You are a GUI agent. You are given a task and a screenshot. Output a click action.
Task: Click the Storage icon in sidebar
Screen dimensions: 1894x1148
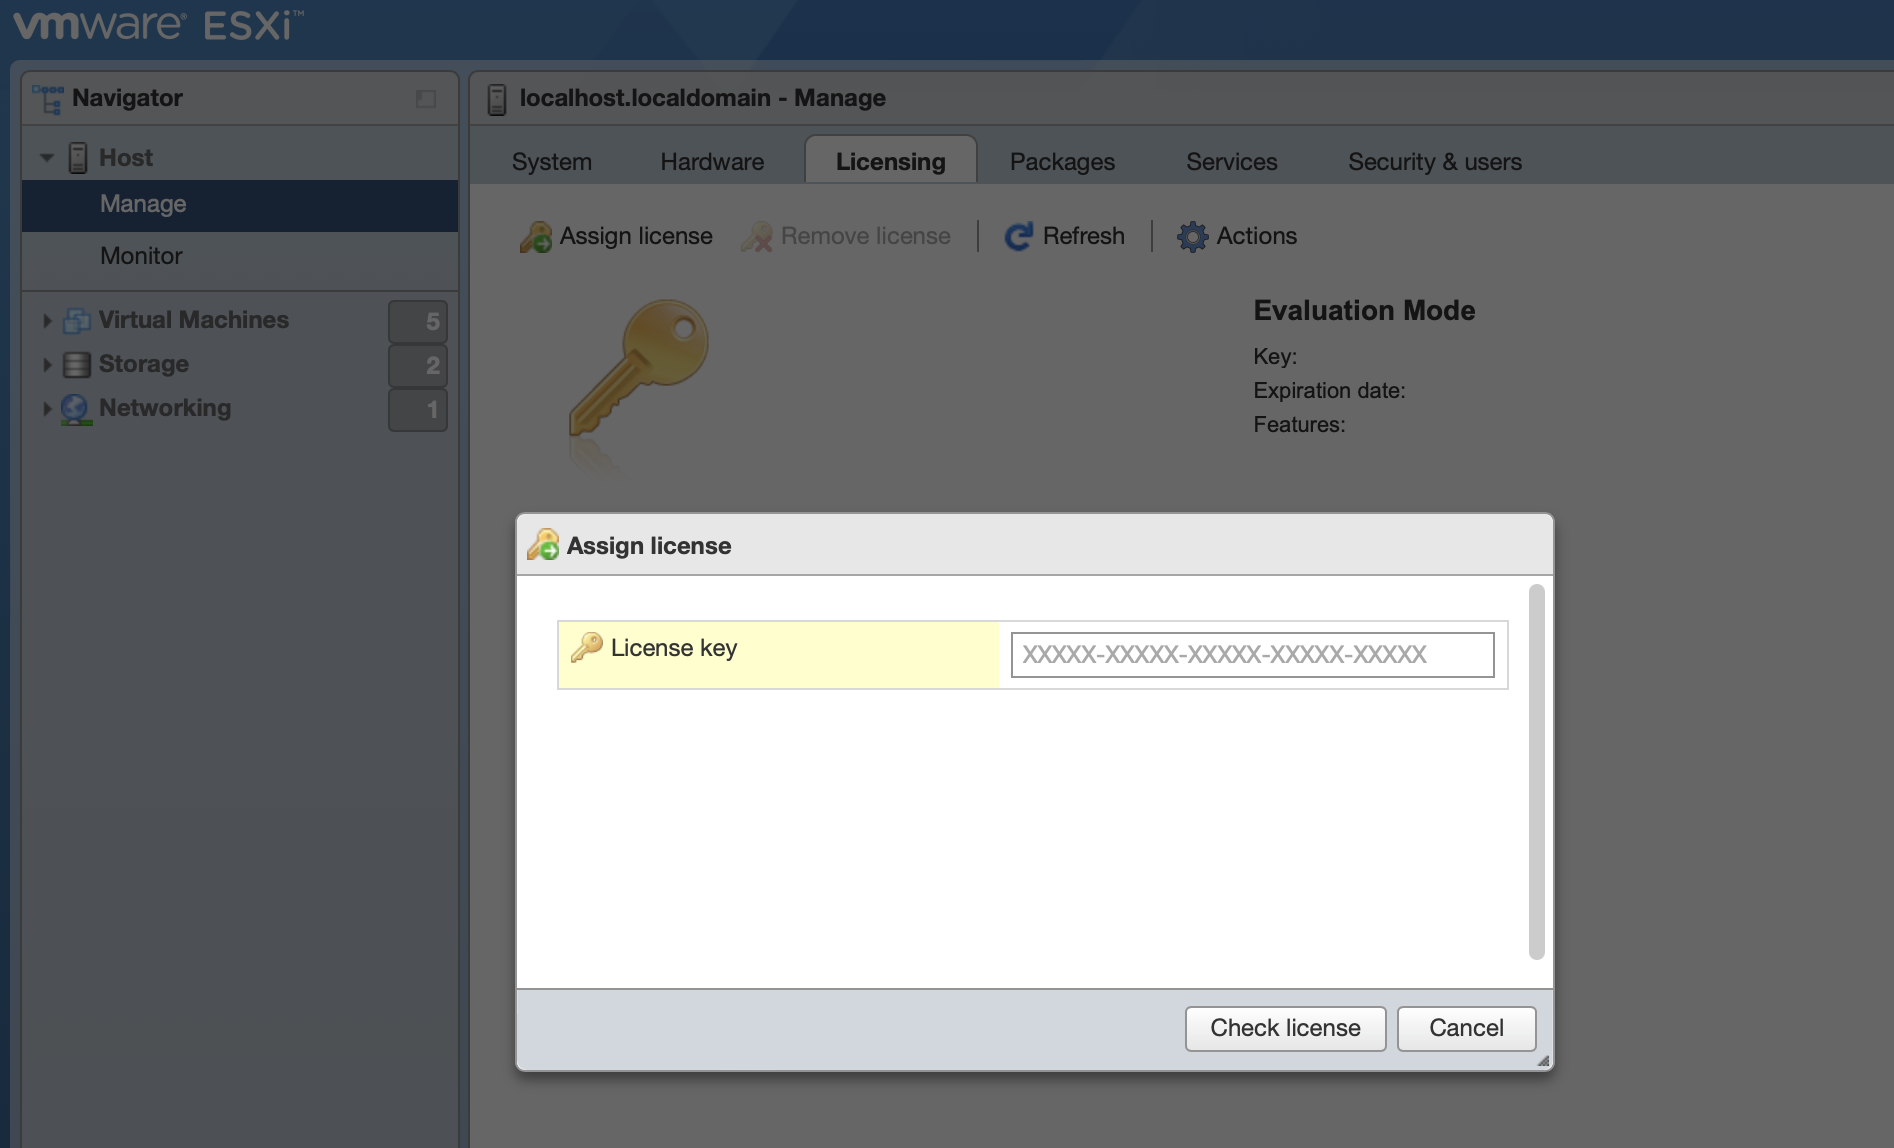point(75,364)
